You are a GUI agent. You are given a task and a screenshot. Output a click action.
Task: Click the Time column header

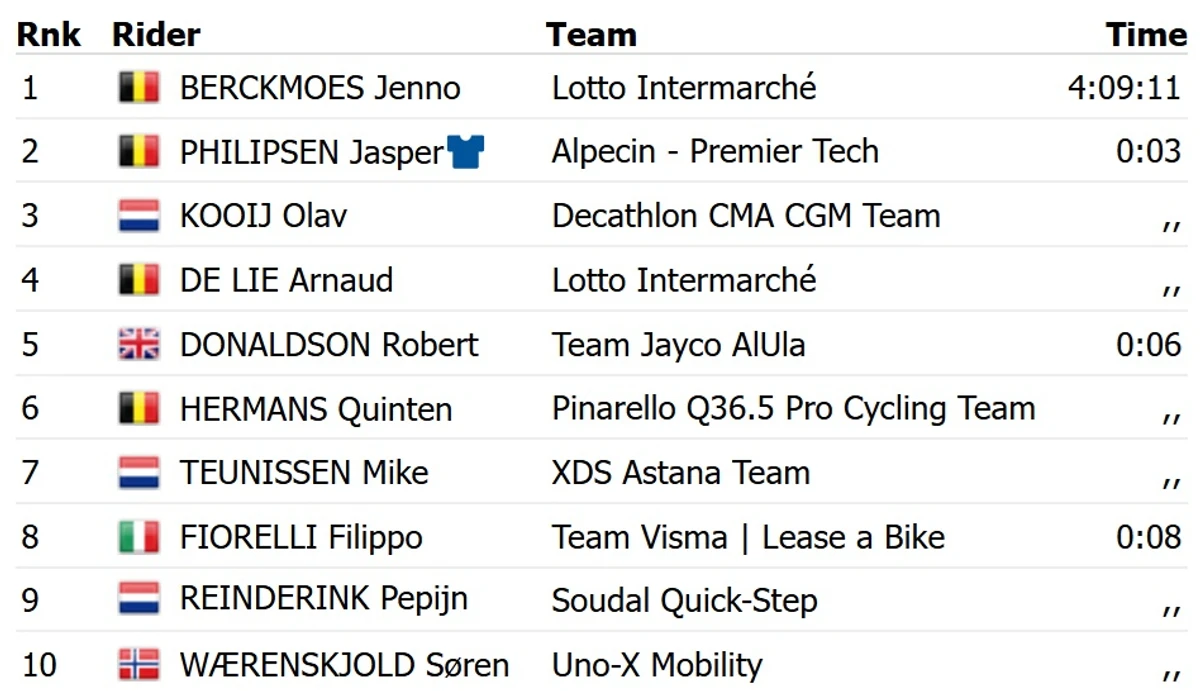[x=1146, y=35]
